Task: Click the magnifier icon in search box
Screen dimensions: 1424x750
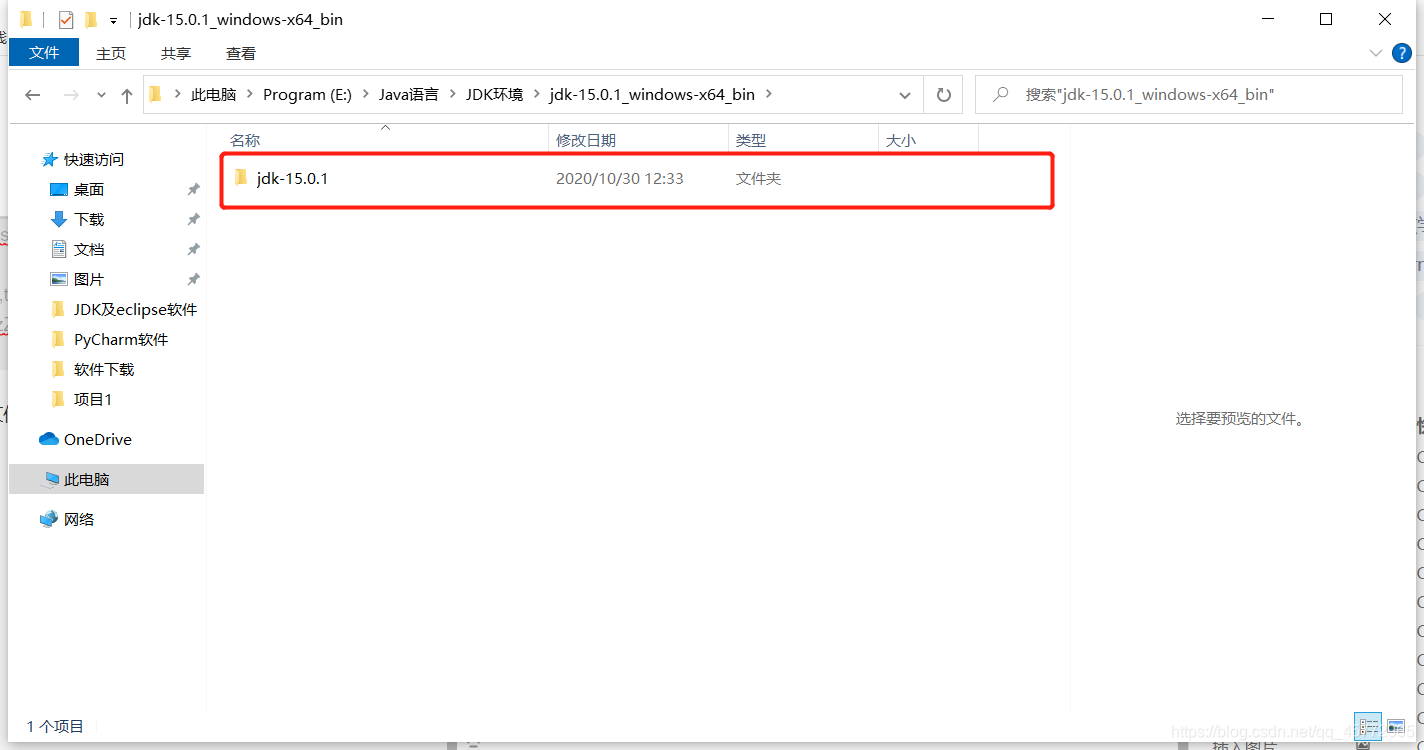Action: tap(1000, 95)
